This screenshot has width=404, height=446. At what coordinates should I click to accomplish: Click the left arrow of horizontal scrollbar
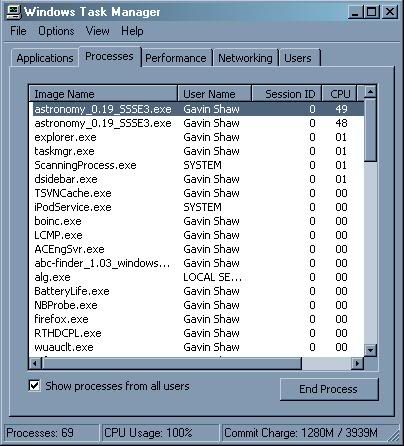point(35,363)
